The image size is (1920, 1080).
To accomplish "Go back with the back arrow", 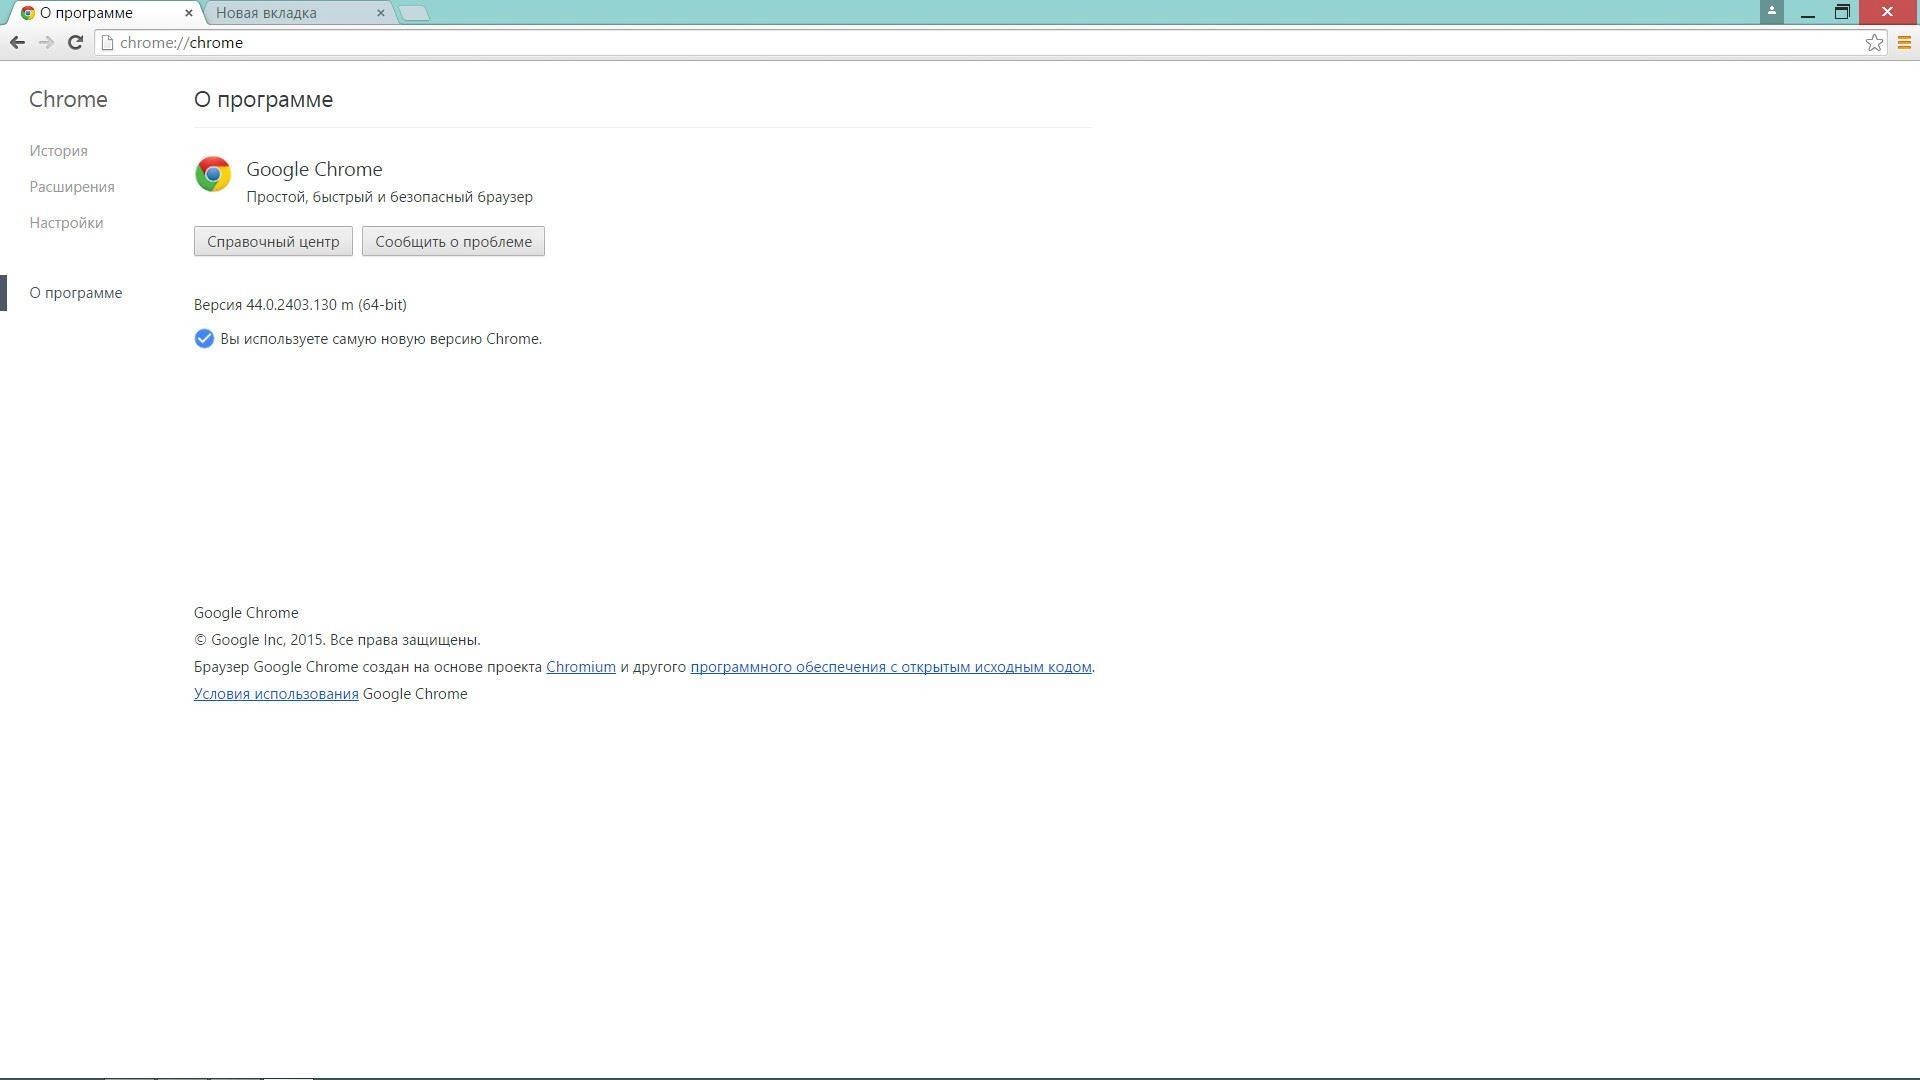I will click(17, 42).
